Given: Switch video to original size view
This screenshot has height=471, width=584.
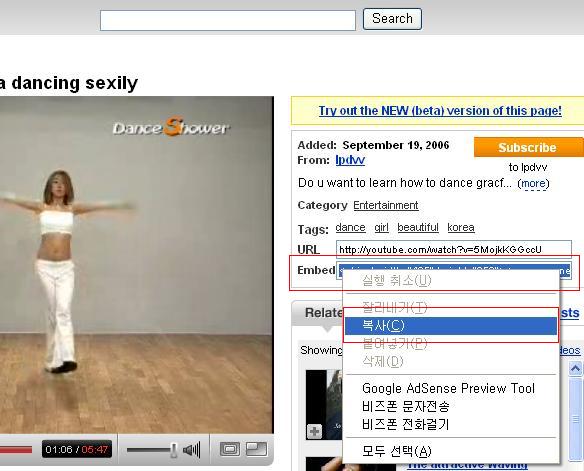Looking at the screenshot, I should (x=230, y=449).
